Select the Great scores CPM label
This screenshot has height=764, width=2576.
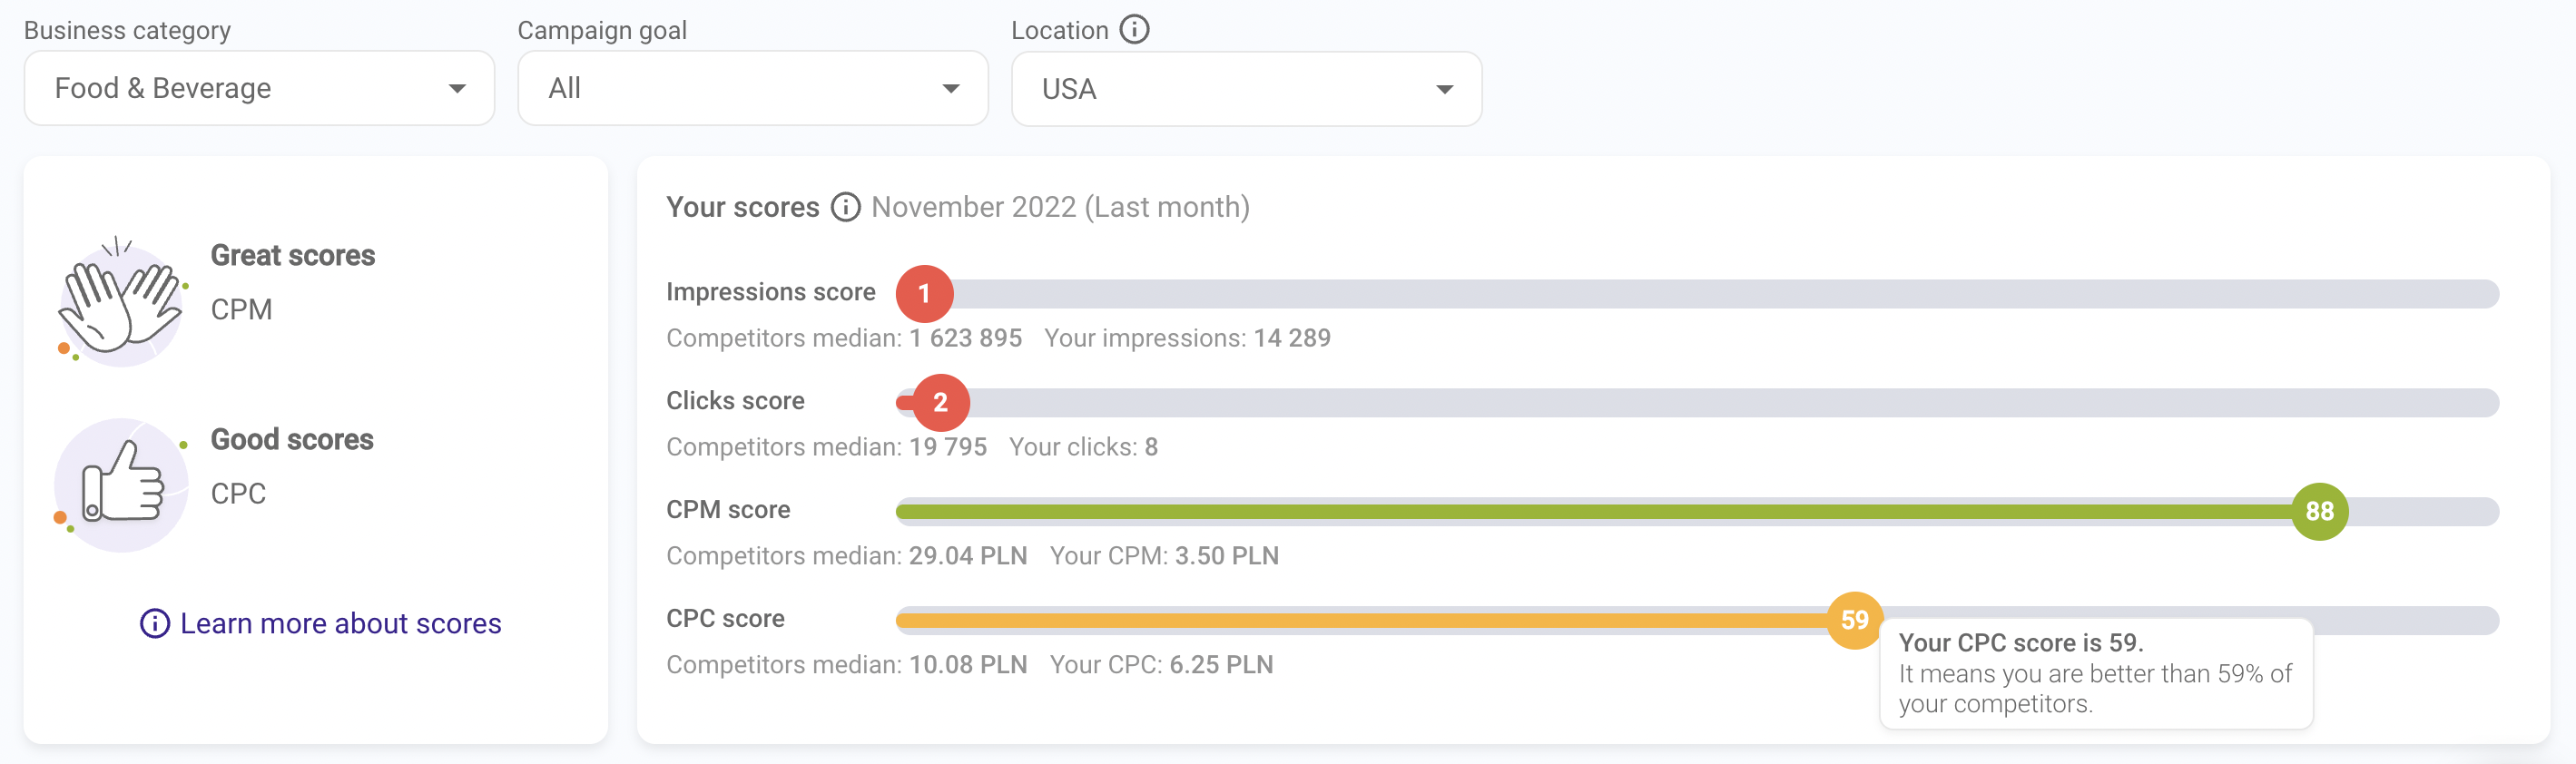pos(241,310)
